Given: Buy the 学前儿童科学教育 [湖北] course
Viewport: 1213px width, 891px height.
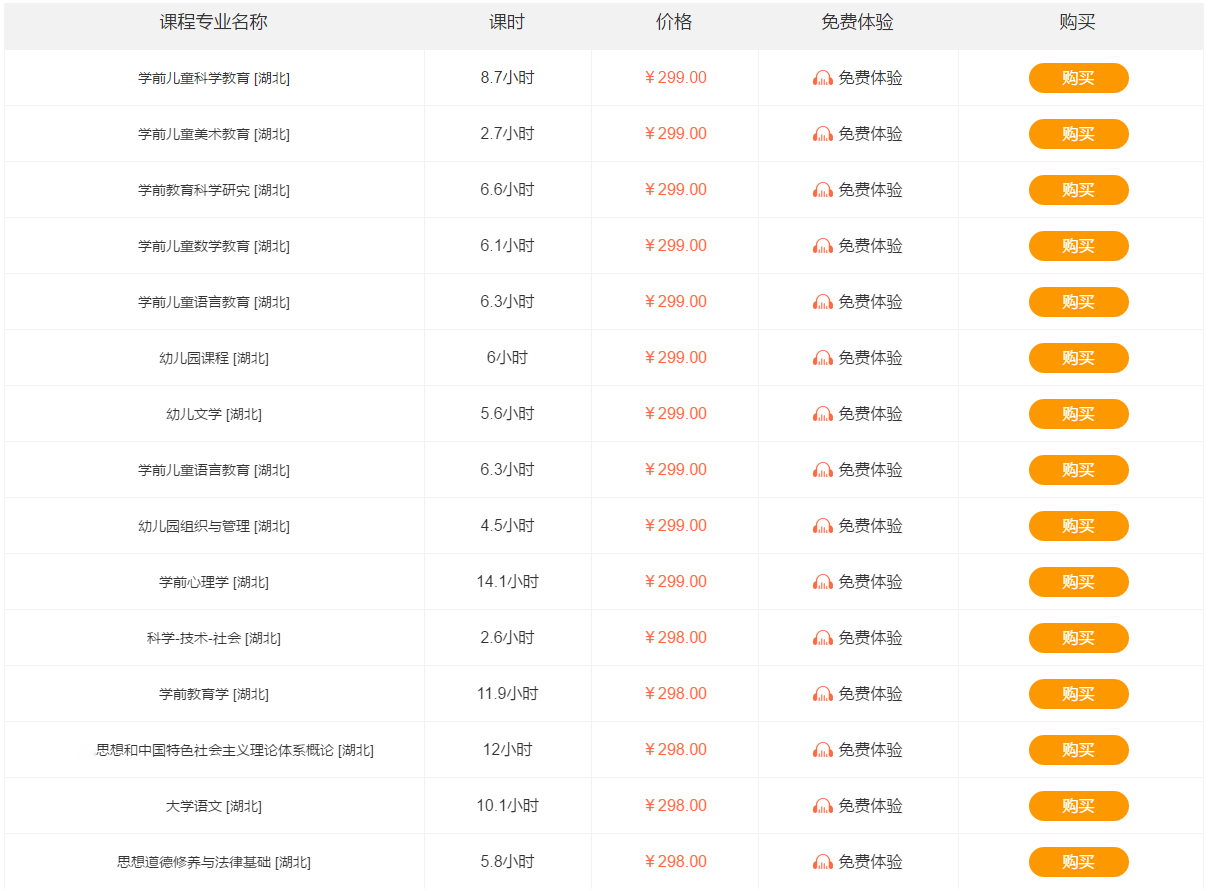Looking at the screenshot, I should [1078, 78].
